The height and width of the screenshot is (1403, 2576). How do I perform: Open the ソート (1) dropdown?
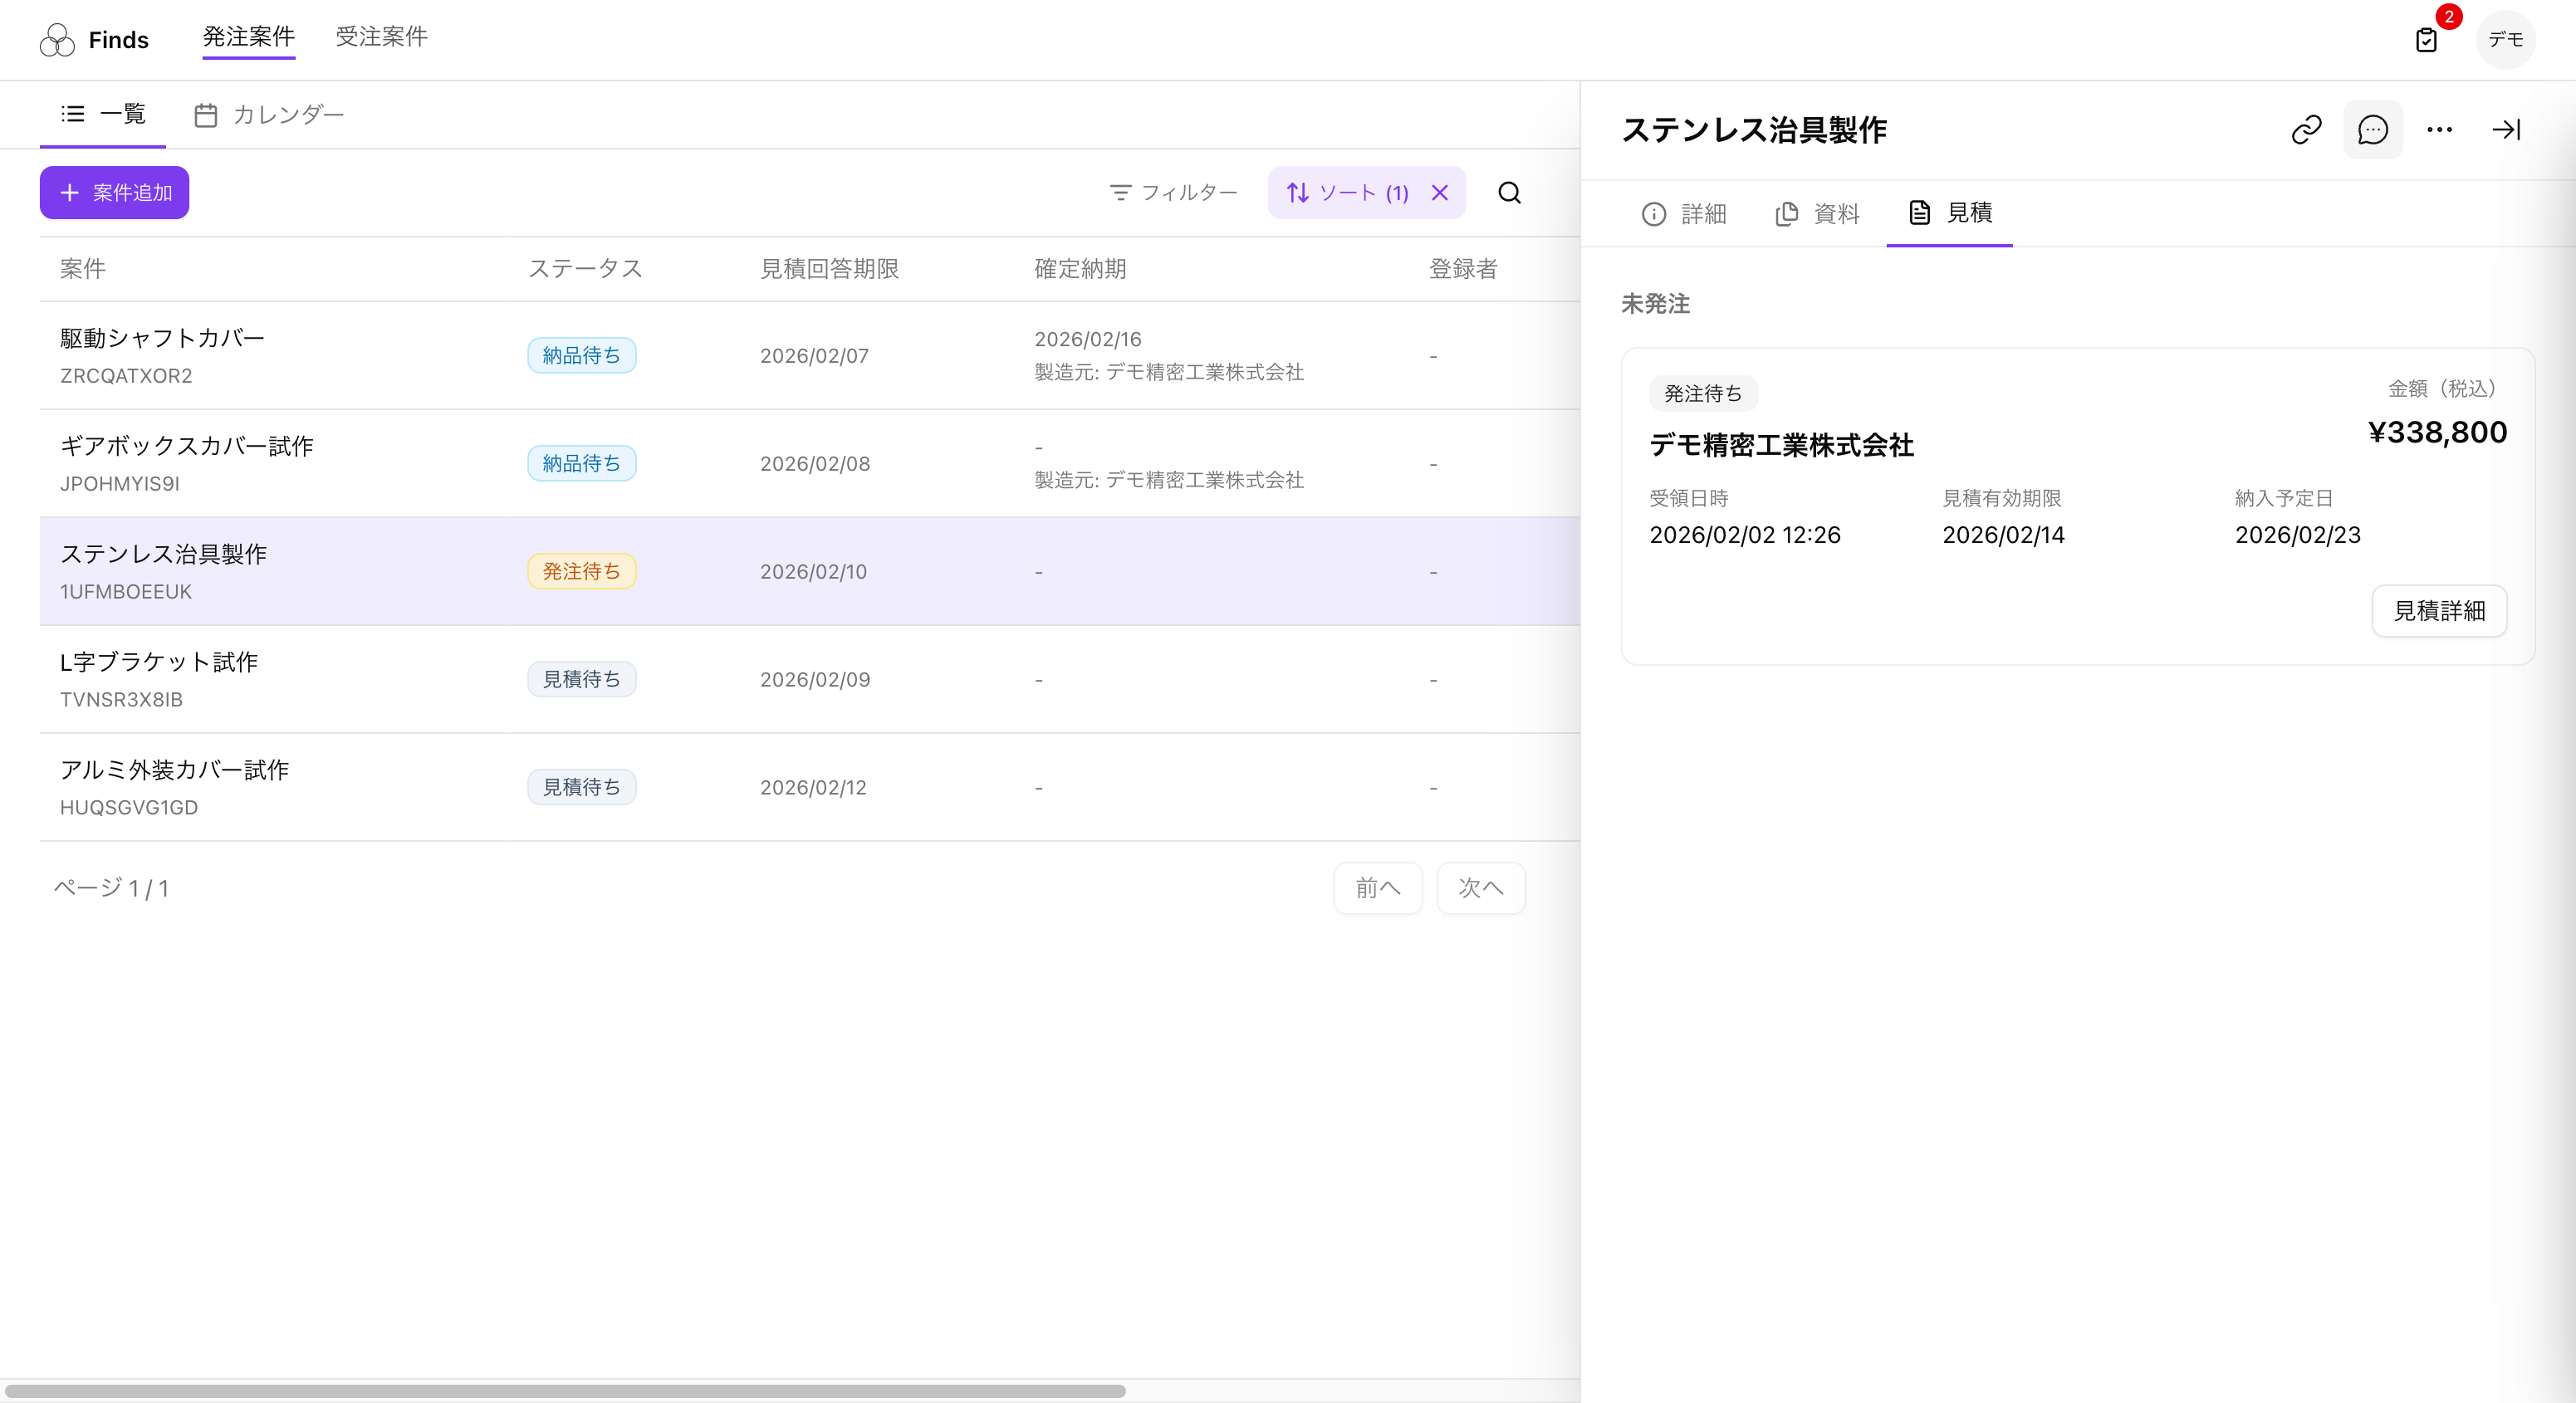tap(1347, 192)
